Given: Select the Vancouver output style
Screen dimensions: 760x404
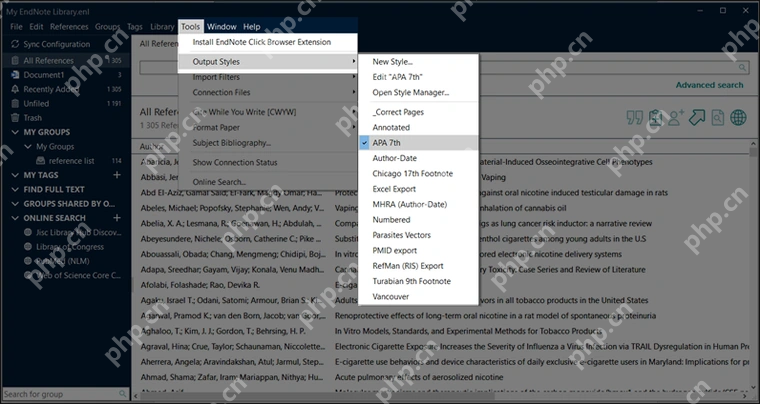Looking at the screenshot, I should pos(418,296).
